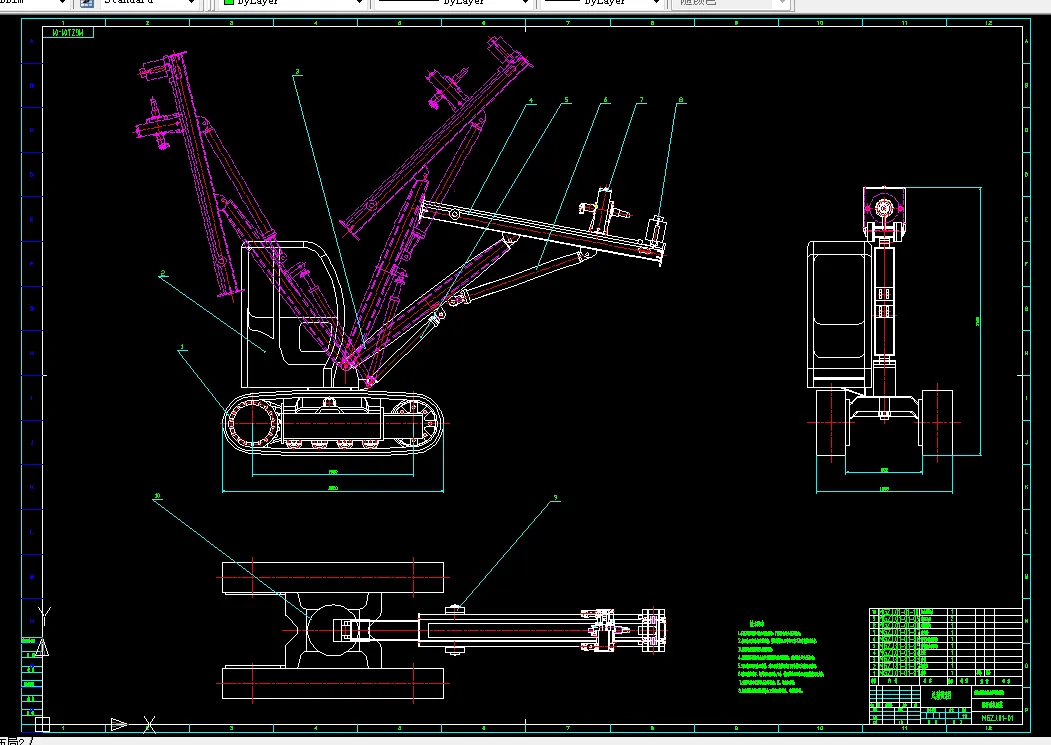Click the mirrored drawing number box top-left

pos(68,32)
